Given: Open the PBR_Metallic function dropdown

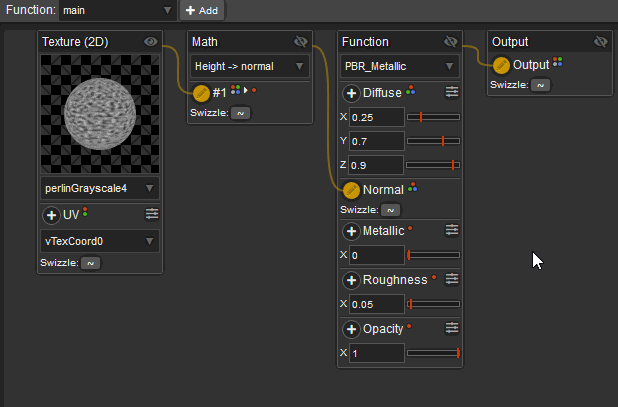Looking at the screenshot, I should (x=400, y=66).
